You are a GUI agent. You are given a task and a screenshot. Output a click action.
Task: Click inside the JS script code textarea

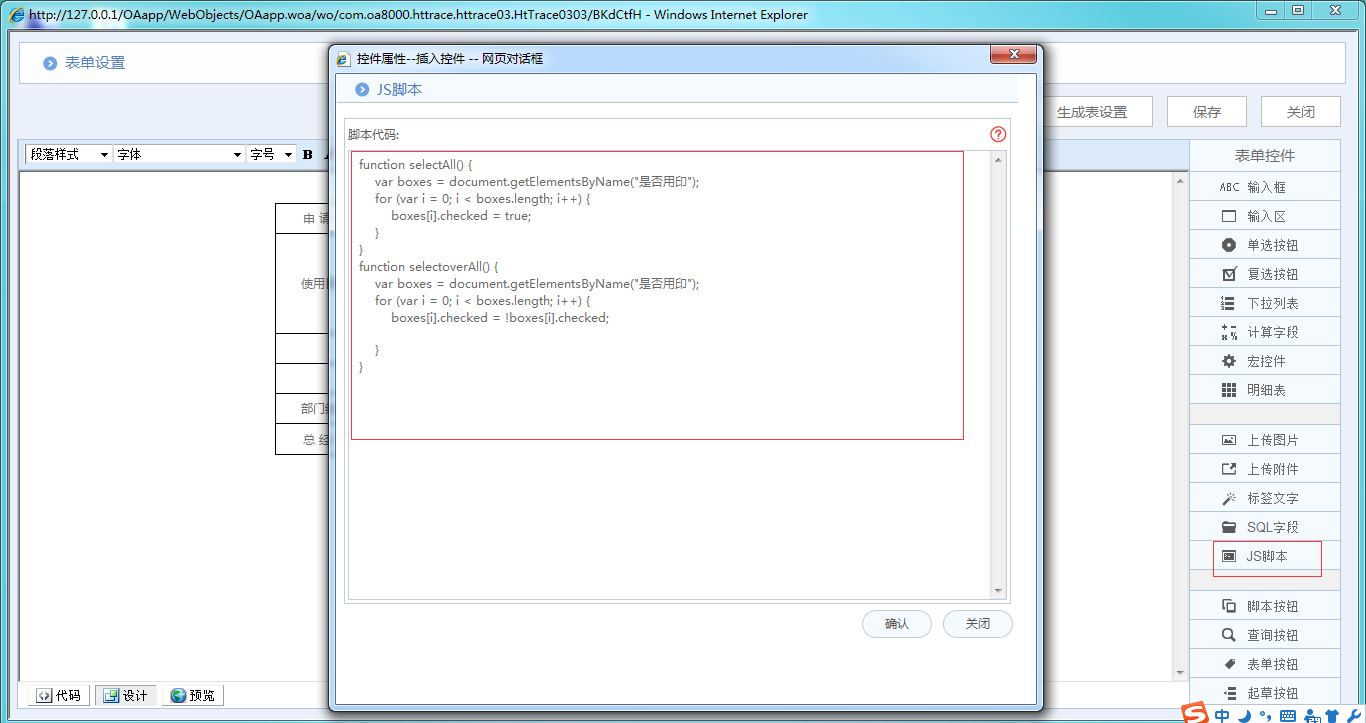click(x=657, y=400)
